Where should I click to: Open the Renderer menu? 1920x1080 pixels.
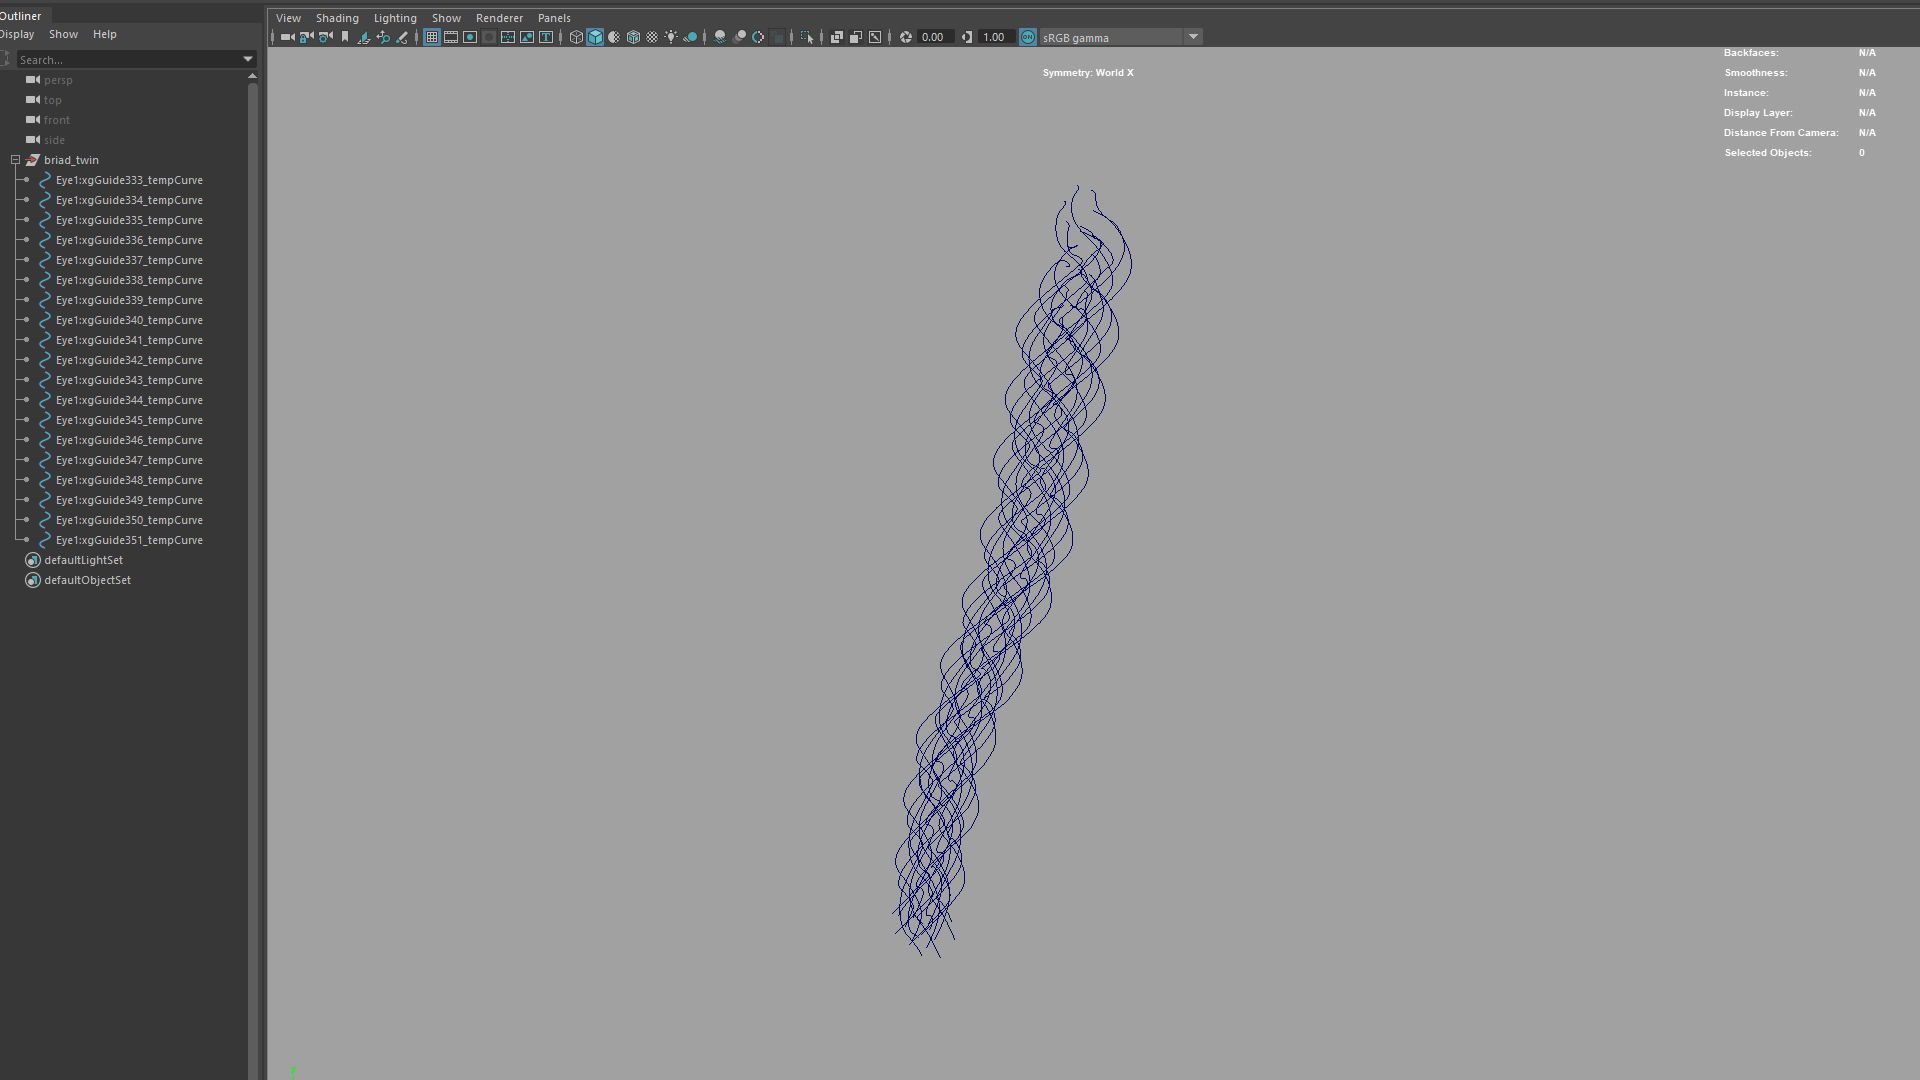point(499,17)
